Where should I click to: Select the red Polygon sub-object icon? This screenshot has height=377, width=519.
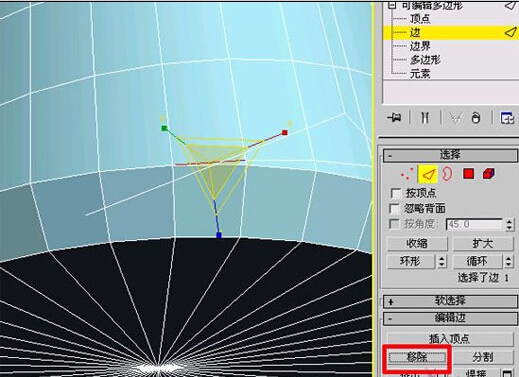[x=468, y=174]
